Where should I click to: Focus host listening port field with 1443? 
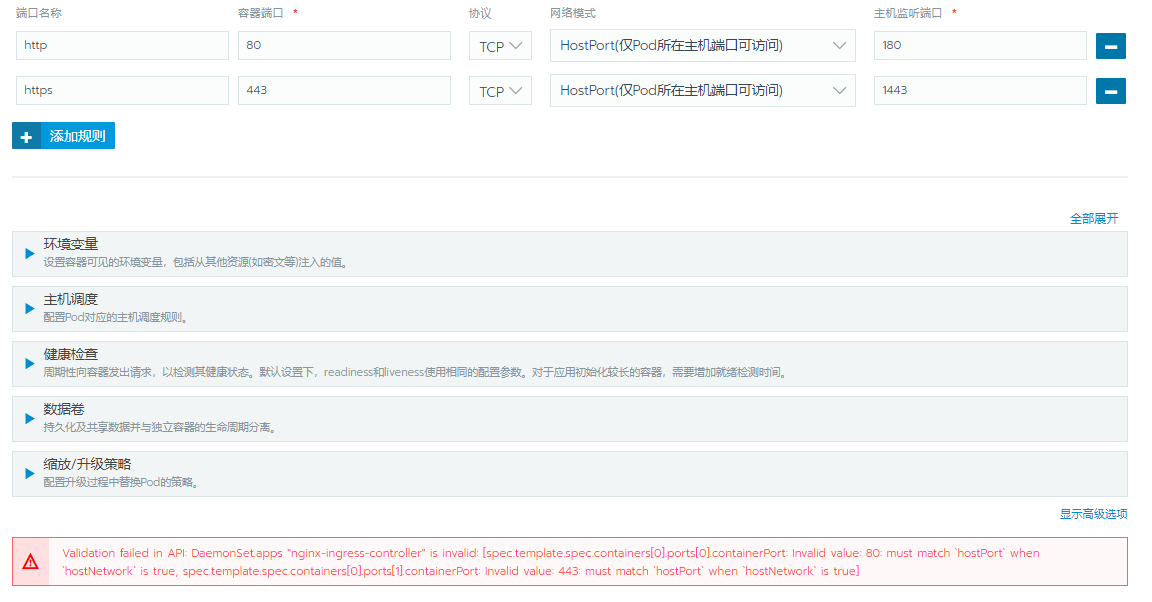point(980,90)
